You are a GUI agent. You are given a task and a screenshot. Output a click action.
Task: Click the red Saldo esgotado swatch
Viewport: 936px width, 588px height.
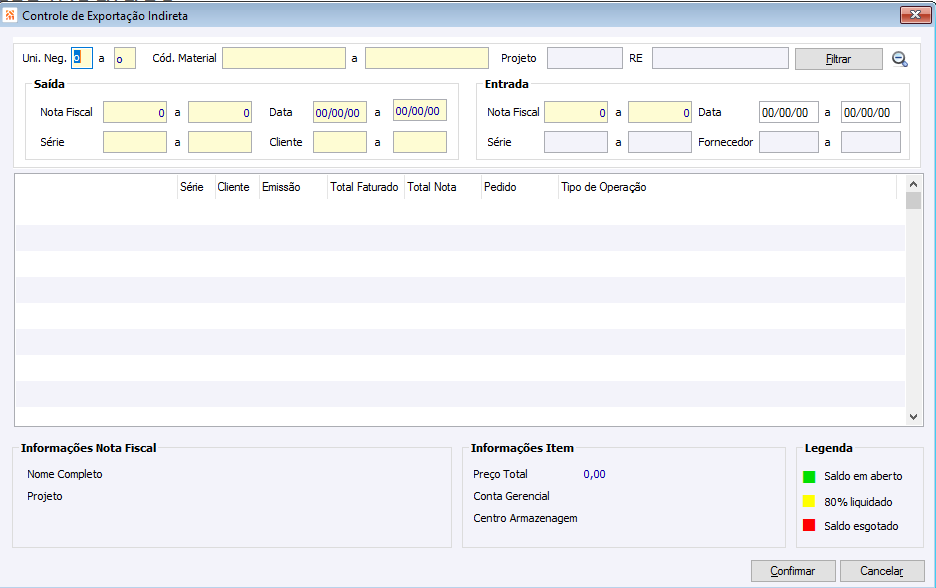(x=809, y=525)
